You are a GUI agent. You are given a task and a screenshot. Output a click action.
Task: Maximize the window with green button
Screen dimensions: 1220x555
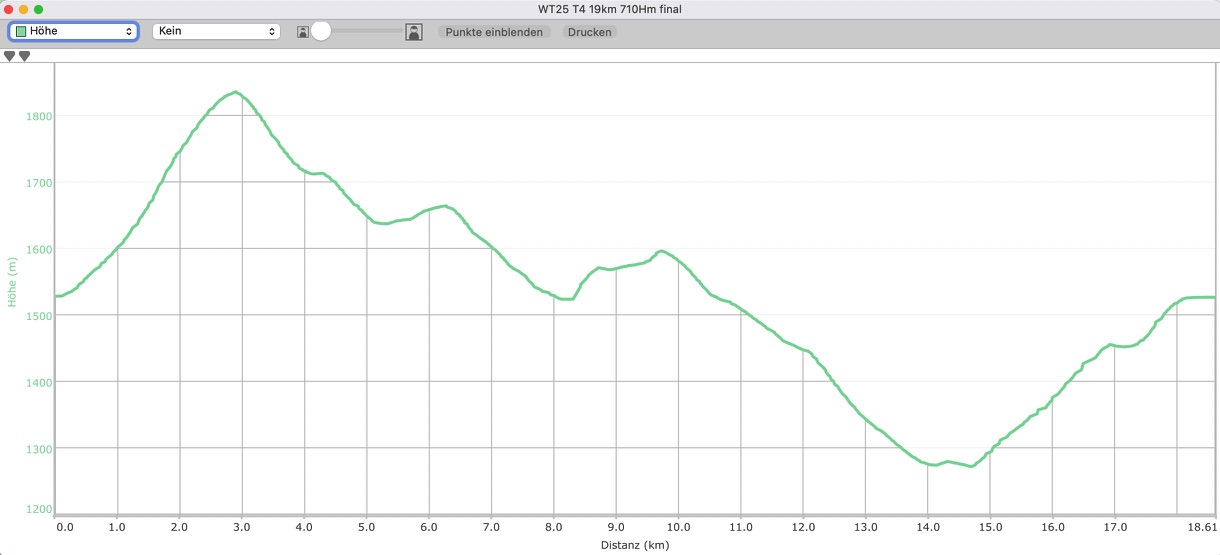click(x=39, y=9)
